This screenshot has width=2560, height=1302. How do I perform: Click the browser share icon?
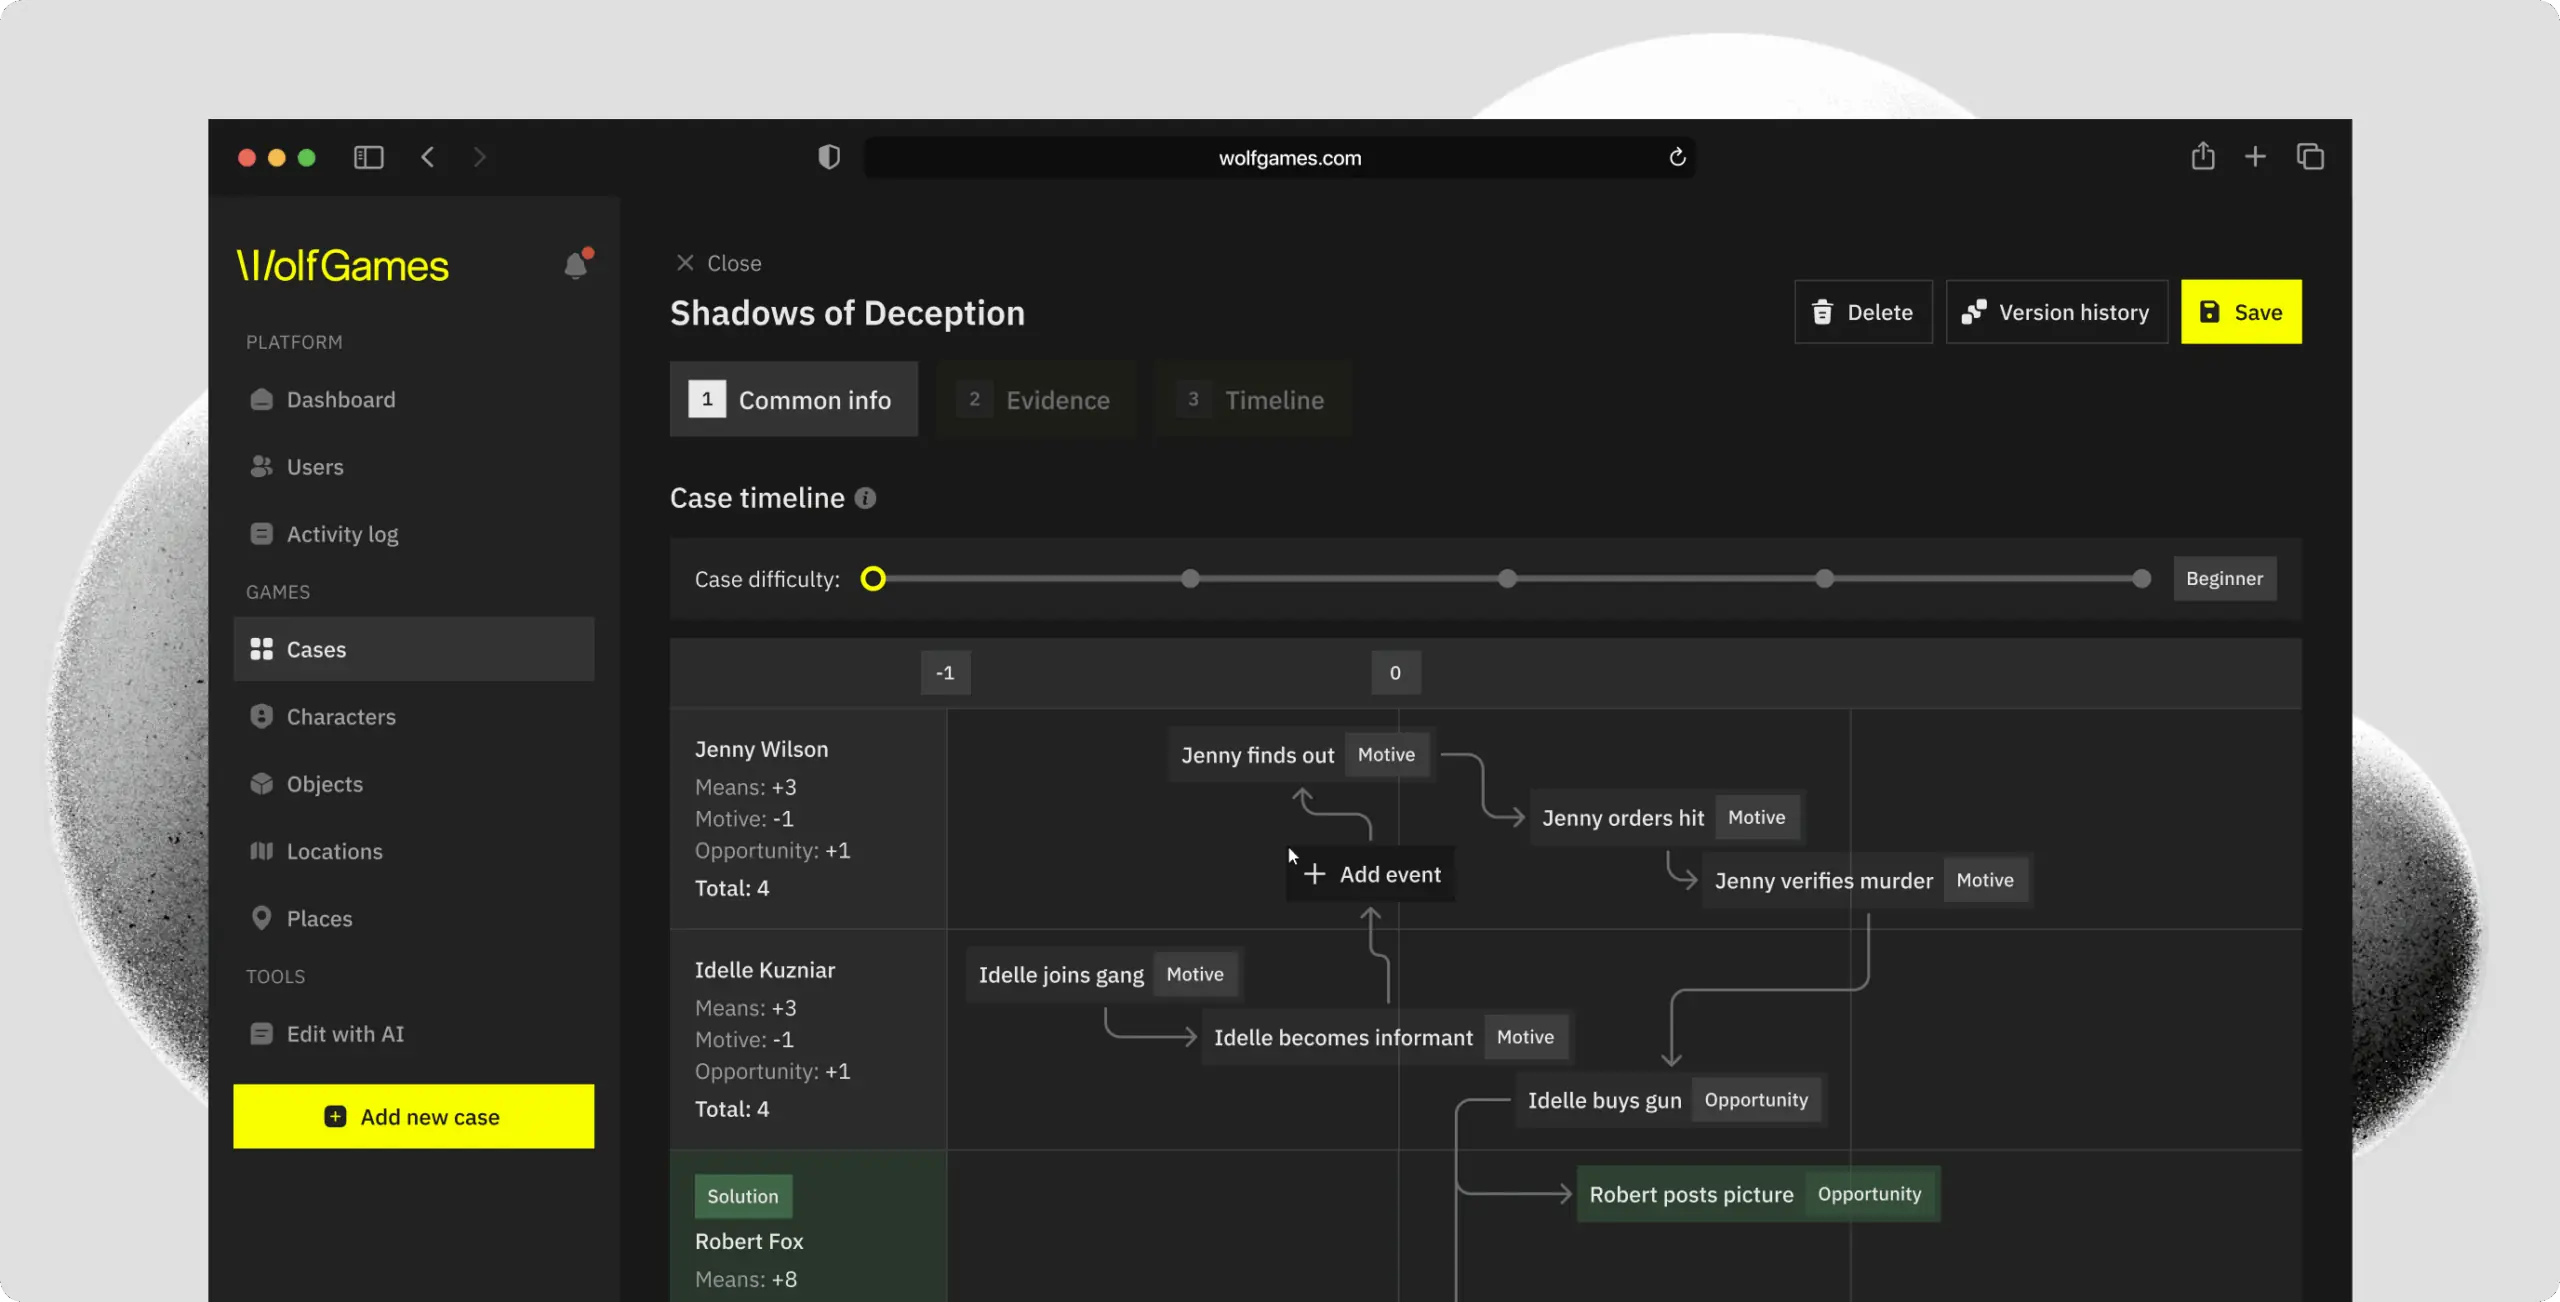[x=2202, y=157]
